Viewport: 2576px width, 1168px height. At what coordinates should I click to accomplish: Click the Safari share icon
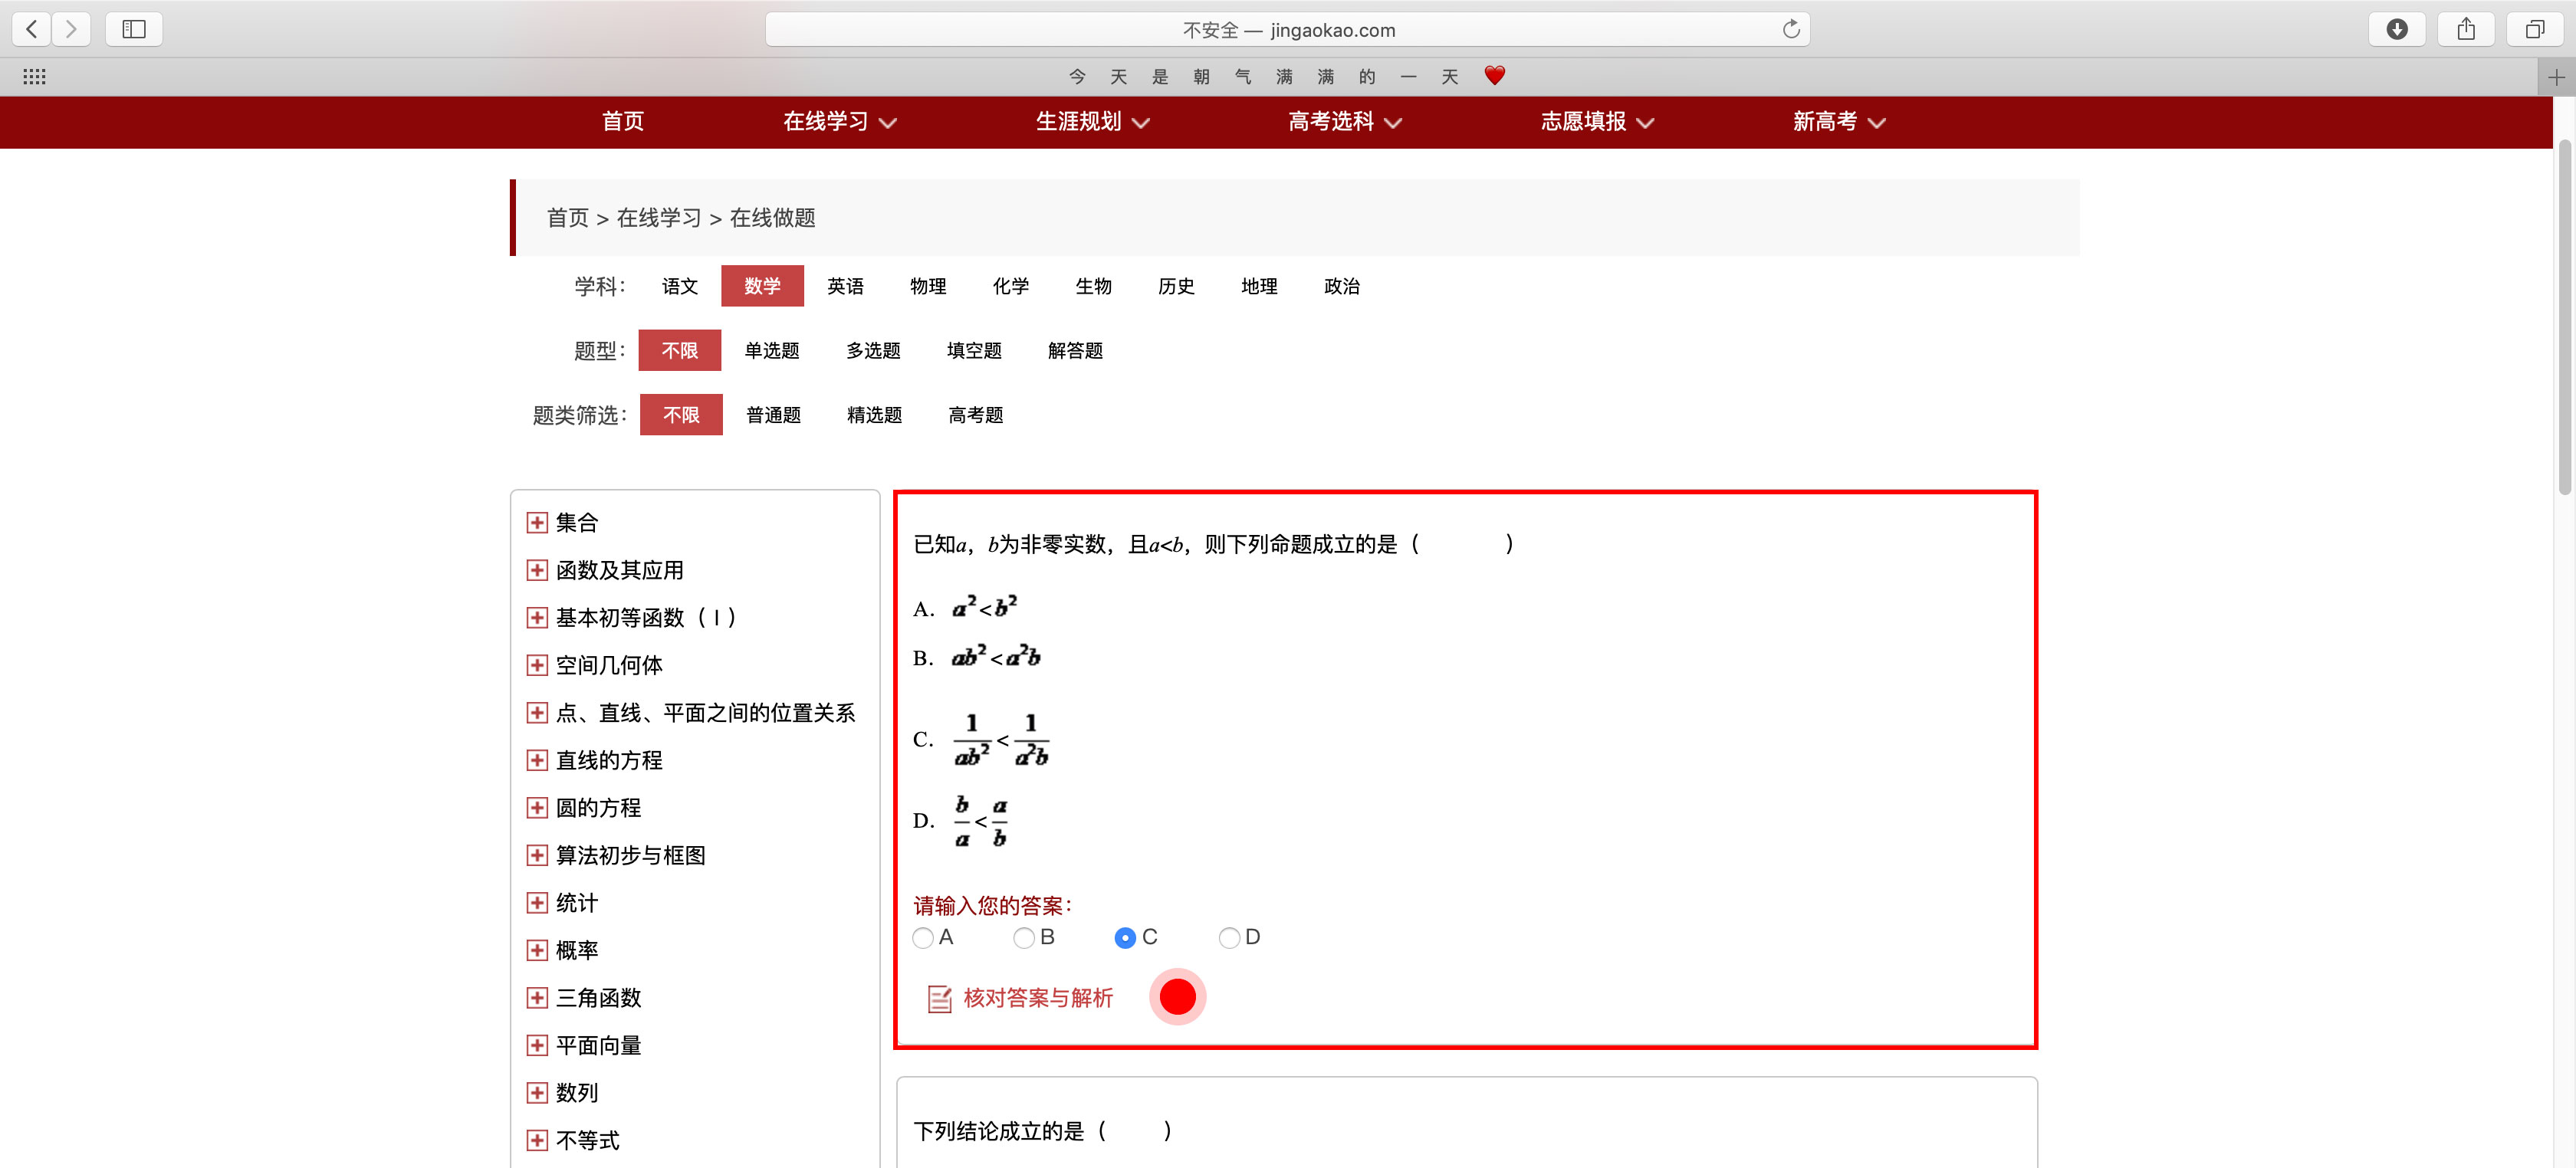(x=2465, y=29)
